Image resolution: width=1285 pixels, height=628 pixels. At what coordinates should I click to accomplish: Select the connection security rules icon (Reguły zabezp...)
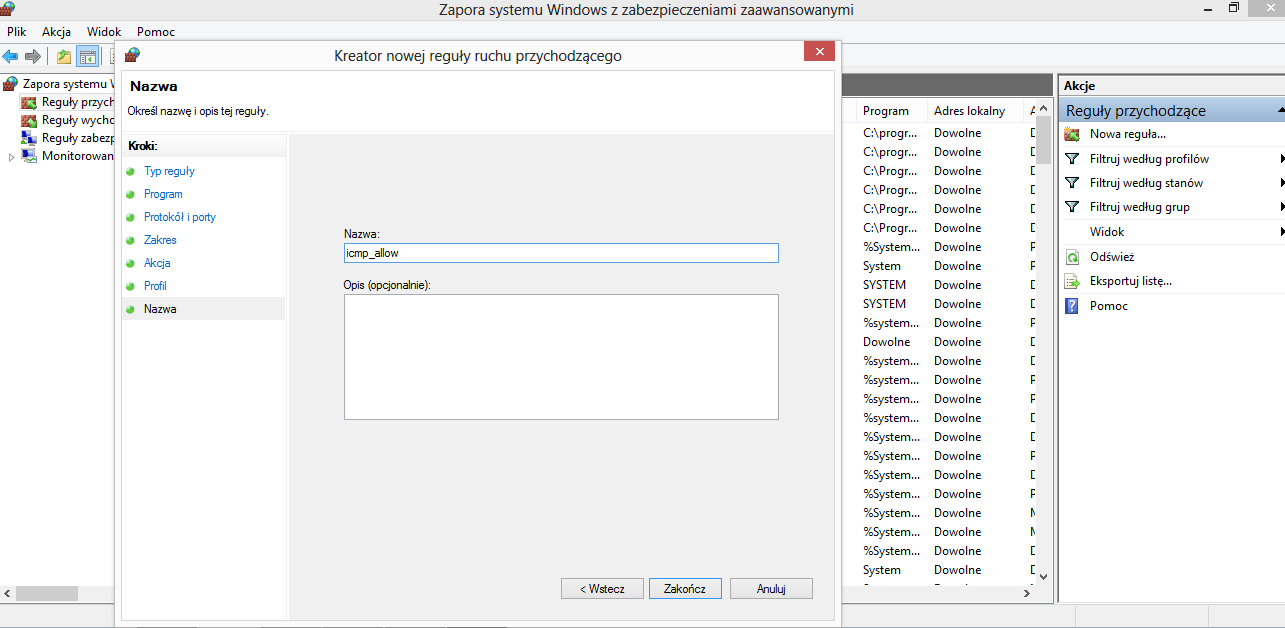pyautogui.click(x=29, y=138)
